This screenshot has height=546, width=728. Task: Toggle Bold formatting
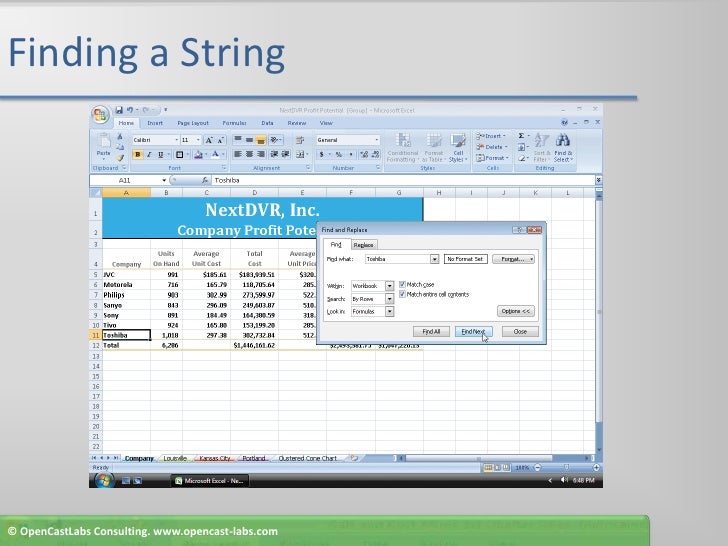pyautogui.click(x=137, y=155)
